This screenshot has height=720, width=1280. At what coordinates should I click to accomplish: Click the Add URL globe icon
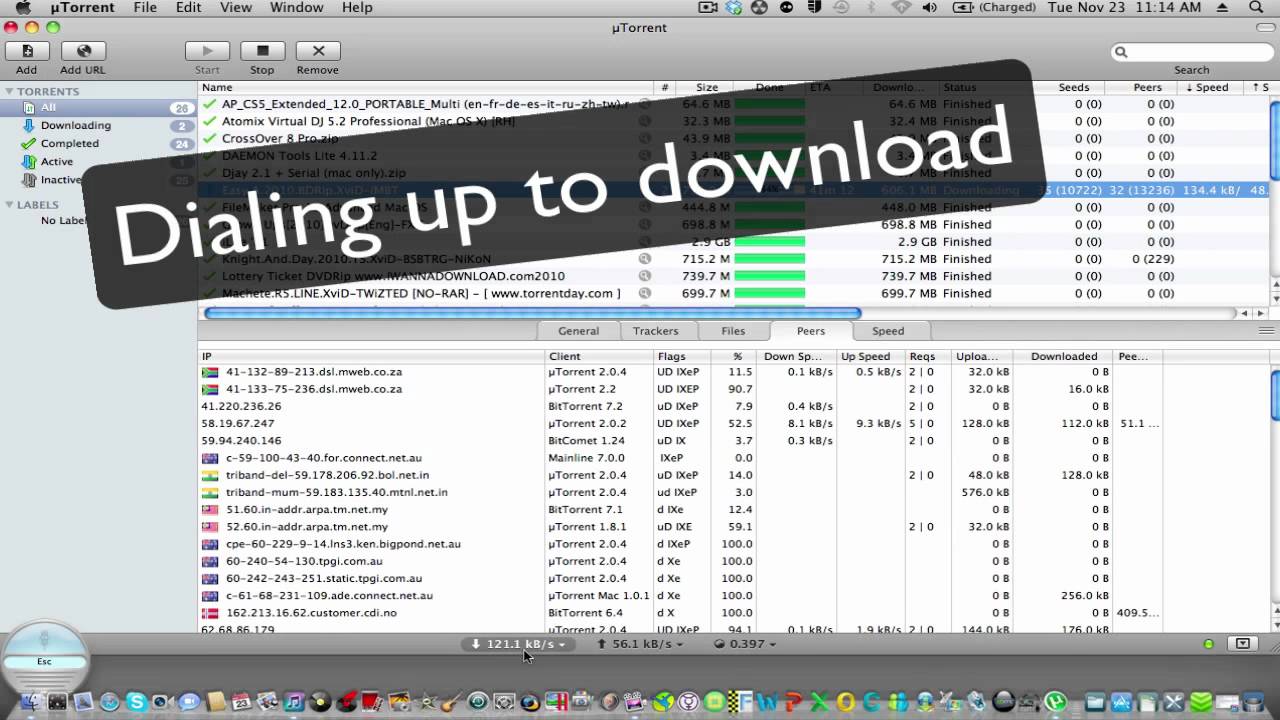[83, 51]
